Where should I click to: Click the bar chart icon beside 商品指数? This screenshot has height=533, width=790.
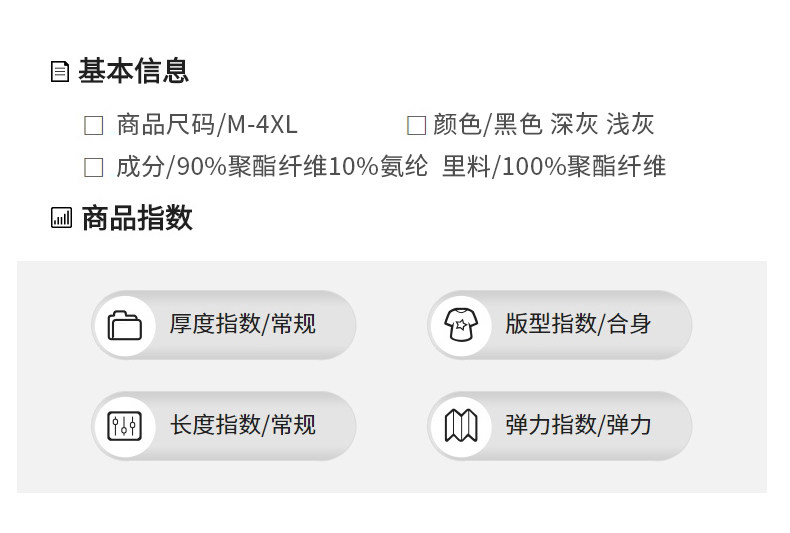click(x=61, y=218)
